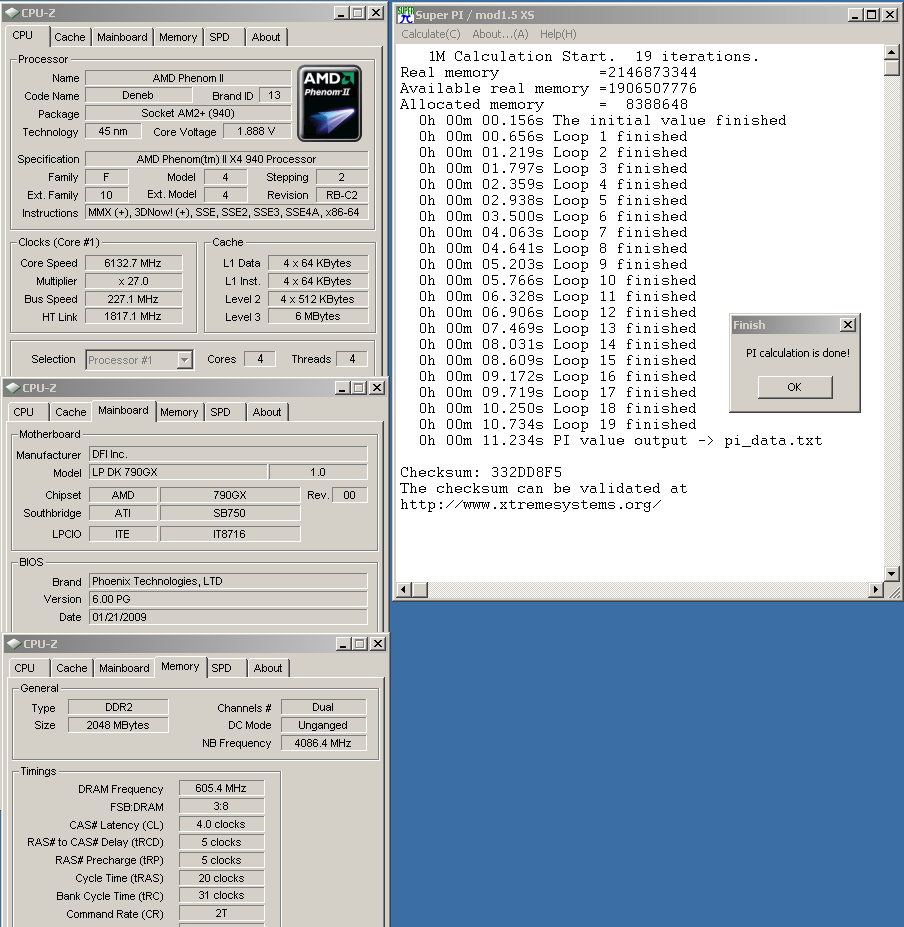Switch to About tab in middle CPU-Z window
Image resolution: width=904 pixels, height=927 pixels.
pos(267,412)
